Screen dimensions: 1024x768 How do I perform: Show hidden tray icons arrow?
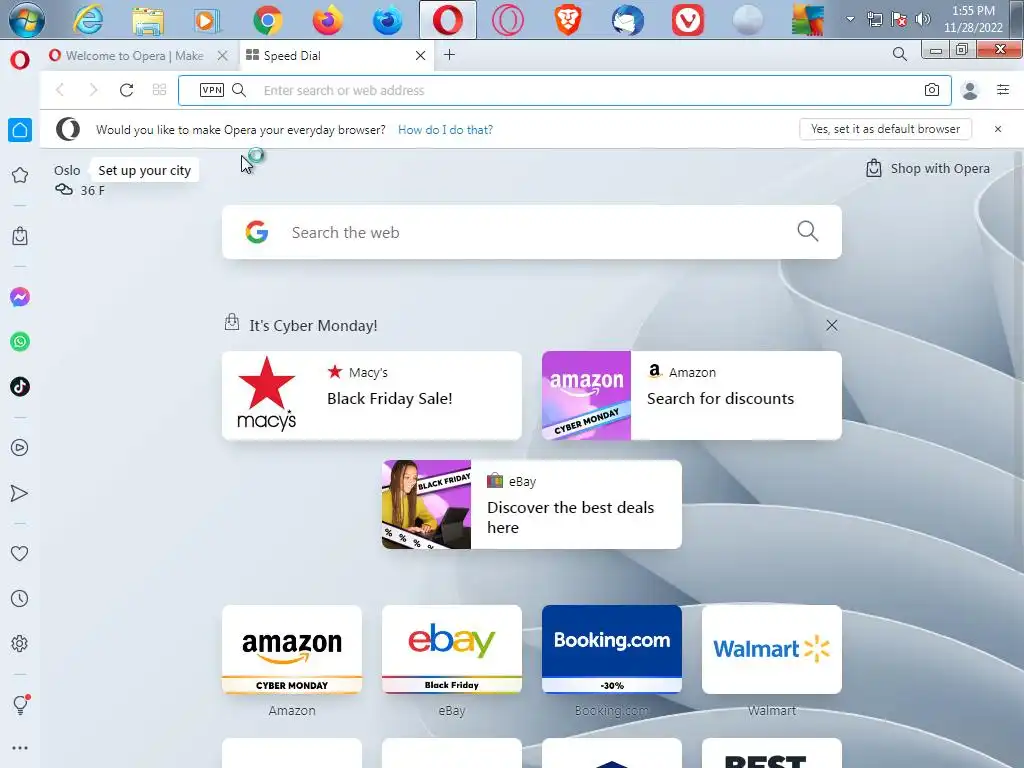pyautogui.click(x=850, y=19)
